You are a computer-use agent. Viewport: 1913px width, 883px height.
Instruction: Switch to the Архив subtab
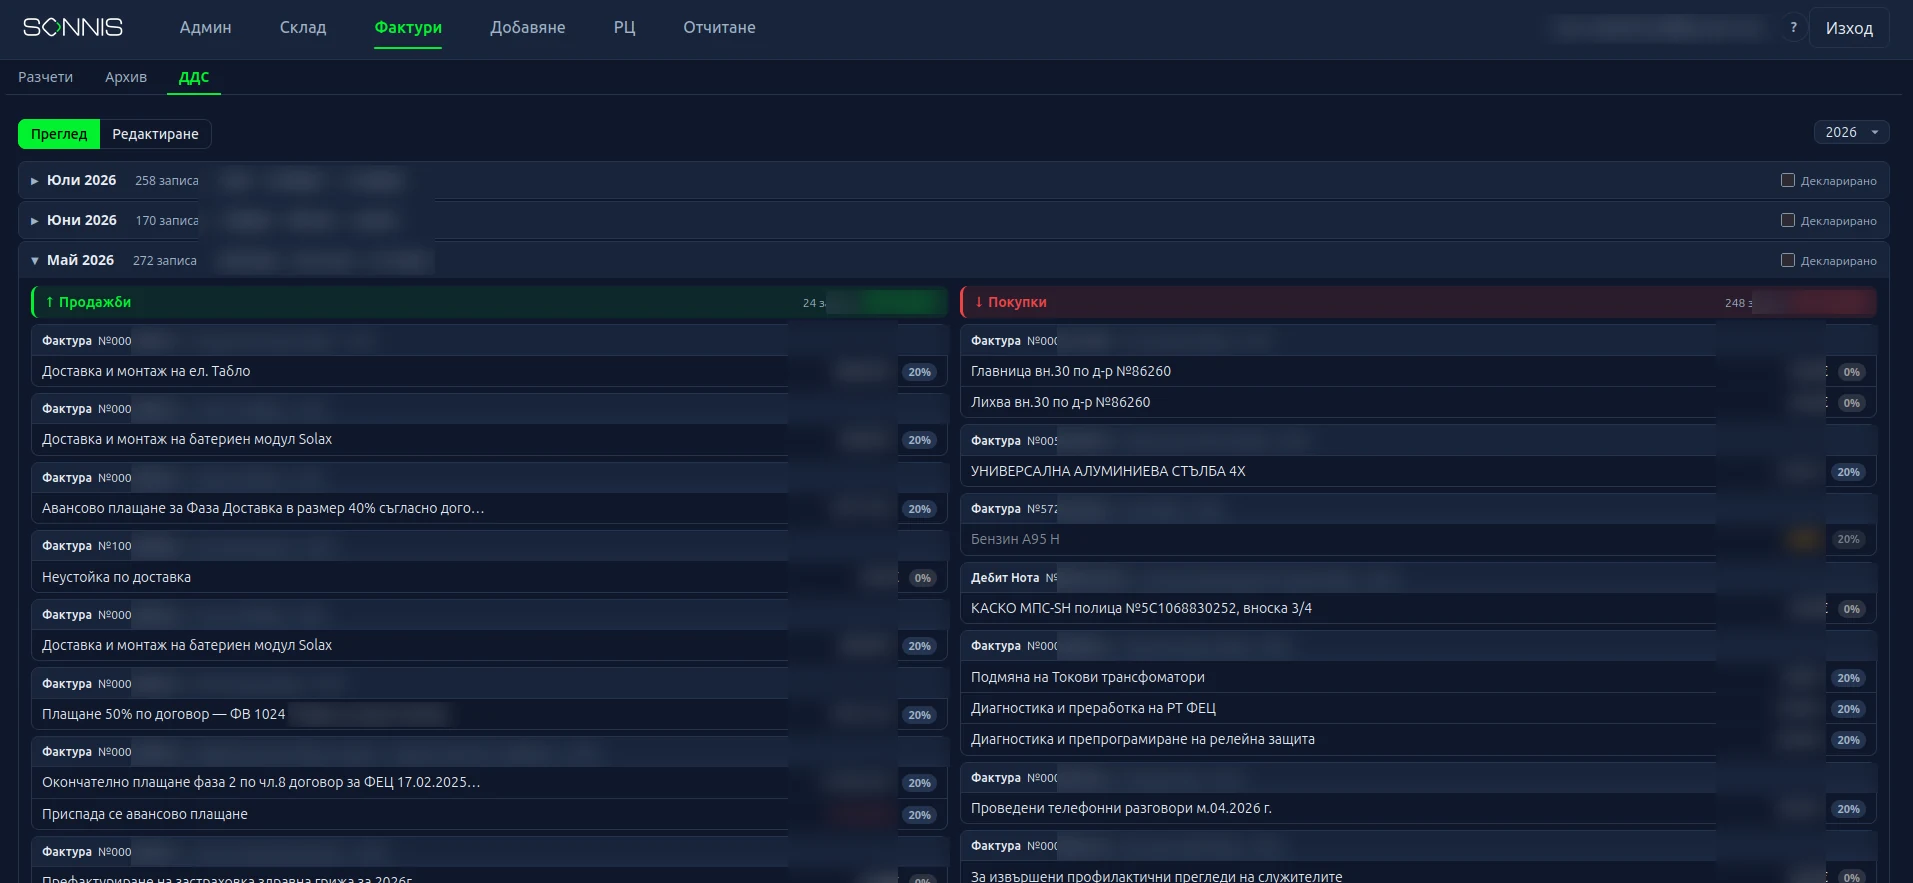click(x=126, y=77)
